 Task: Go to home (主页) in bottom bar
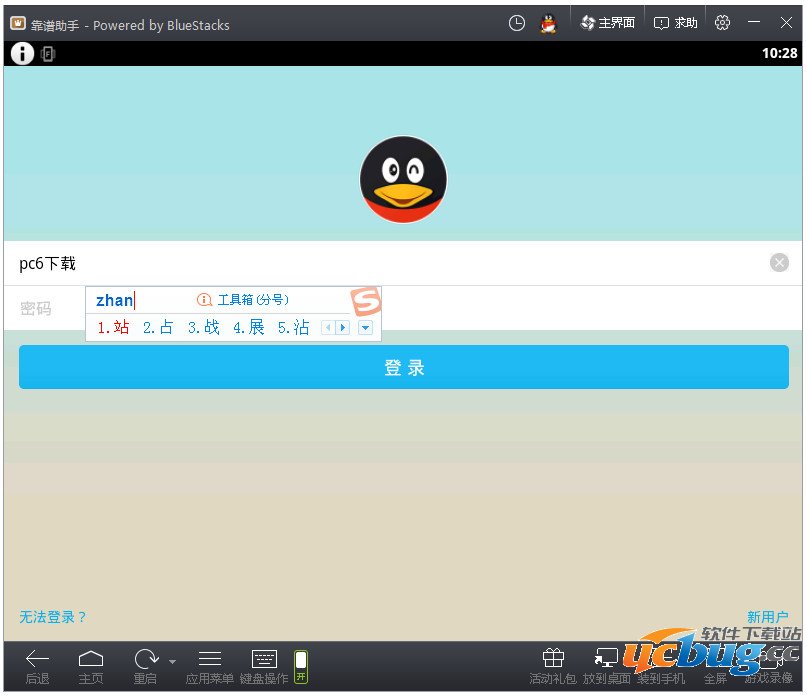click(91, 658)
